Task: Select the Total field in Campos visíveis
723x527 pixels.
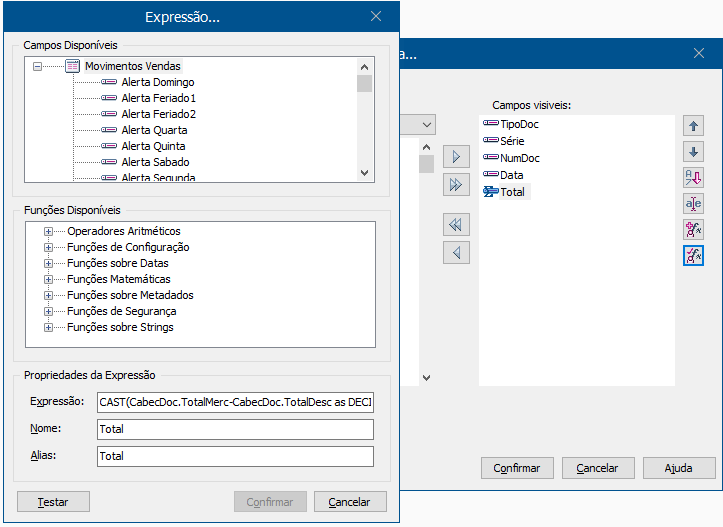Action: click(x=512, y=191)
